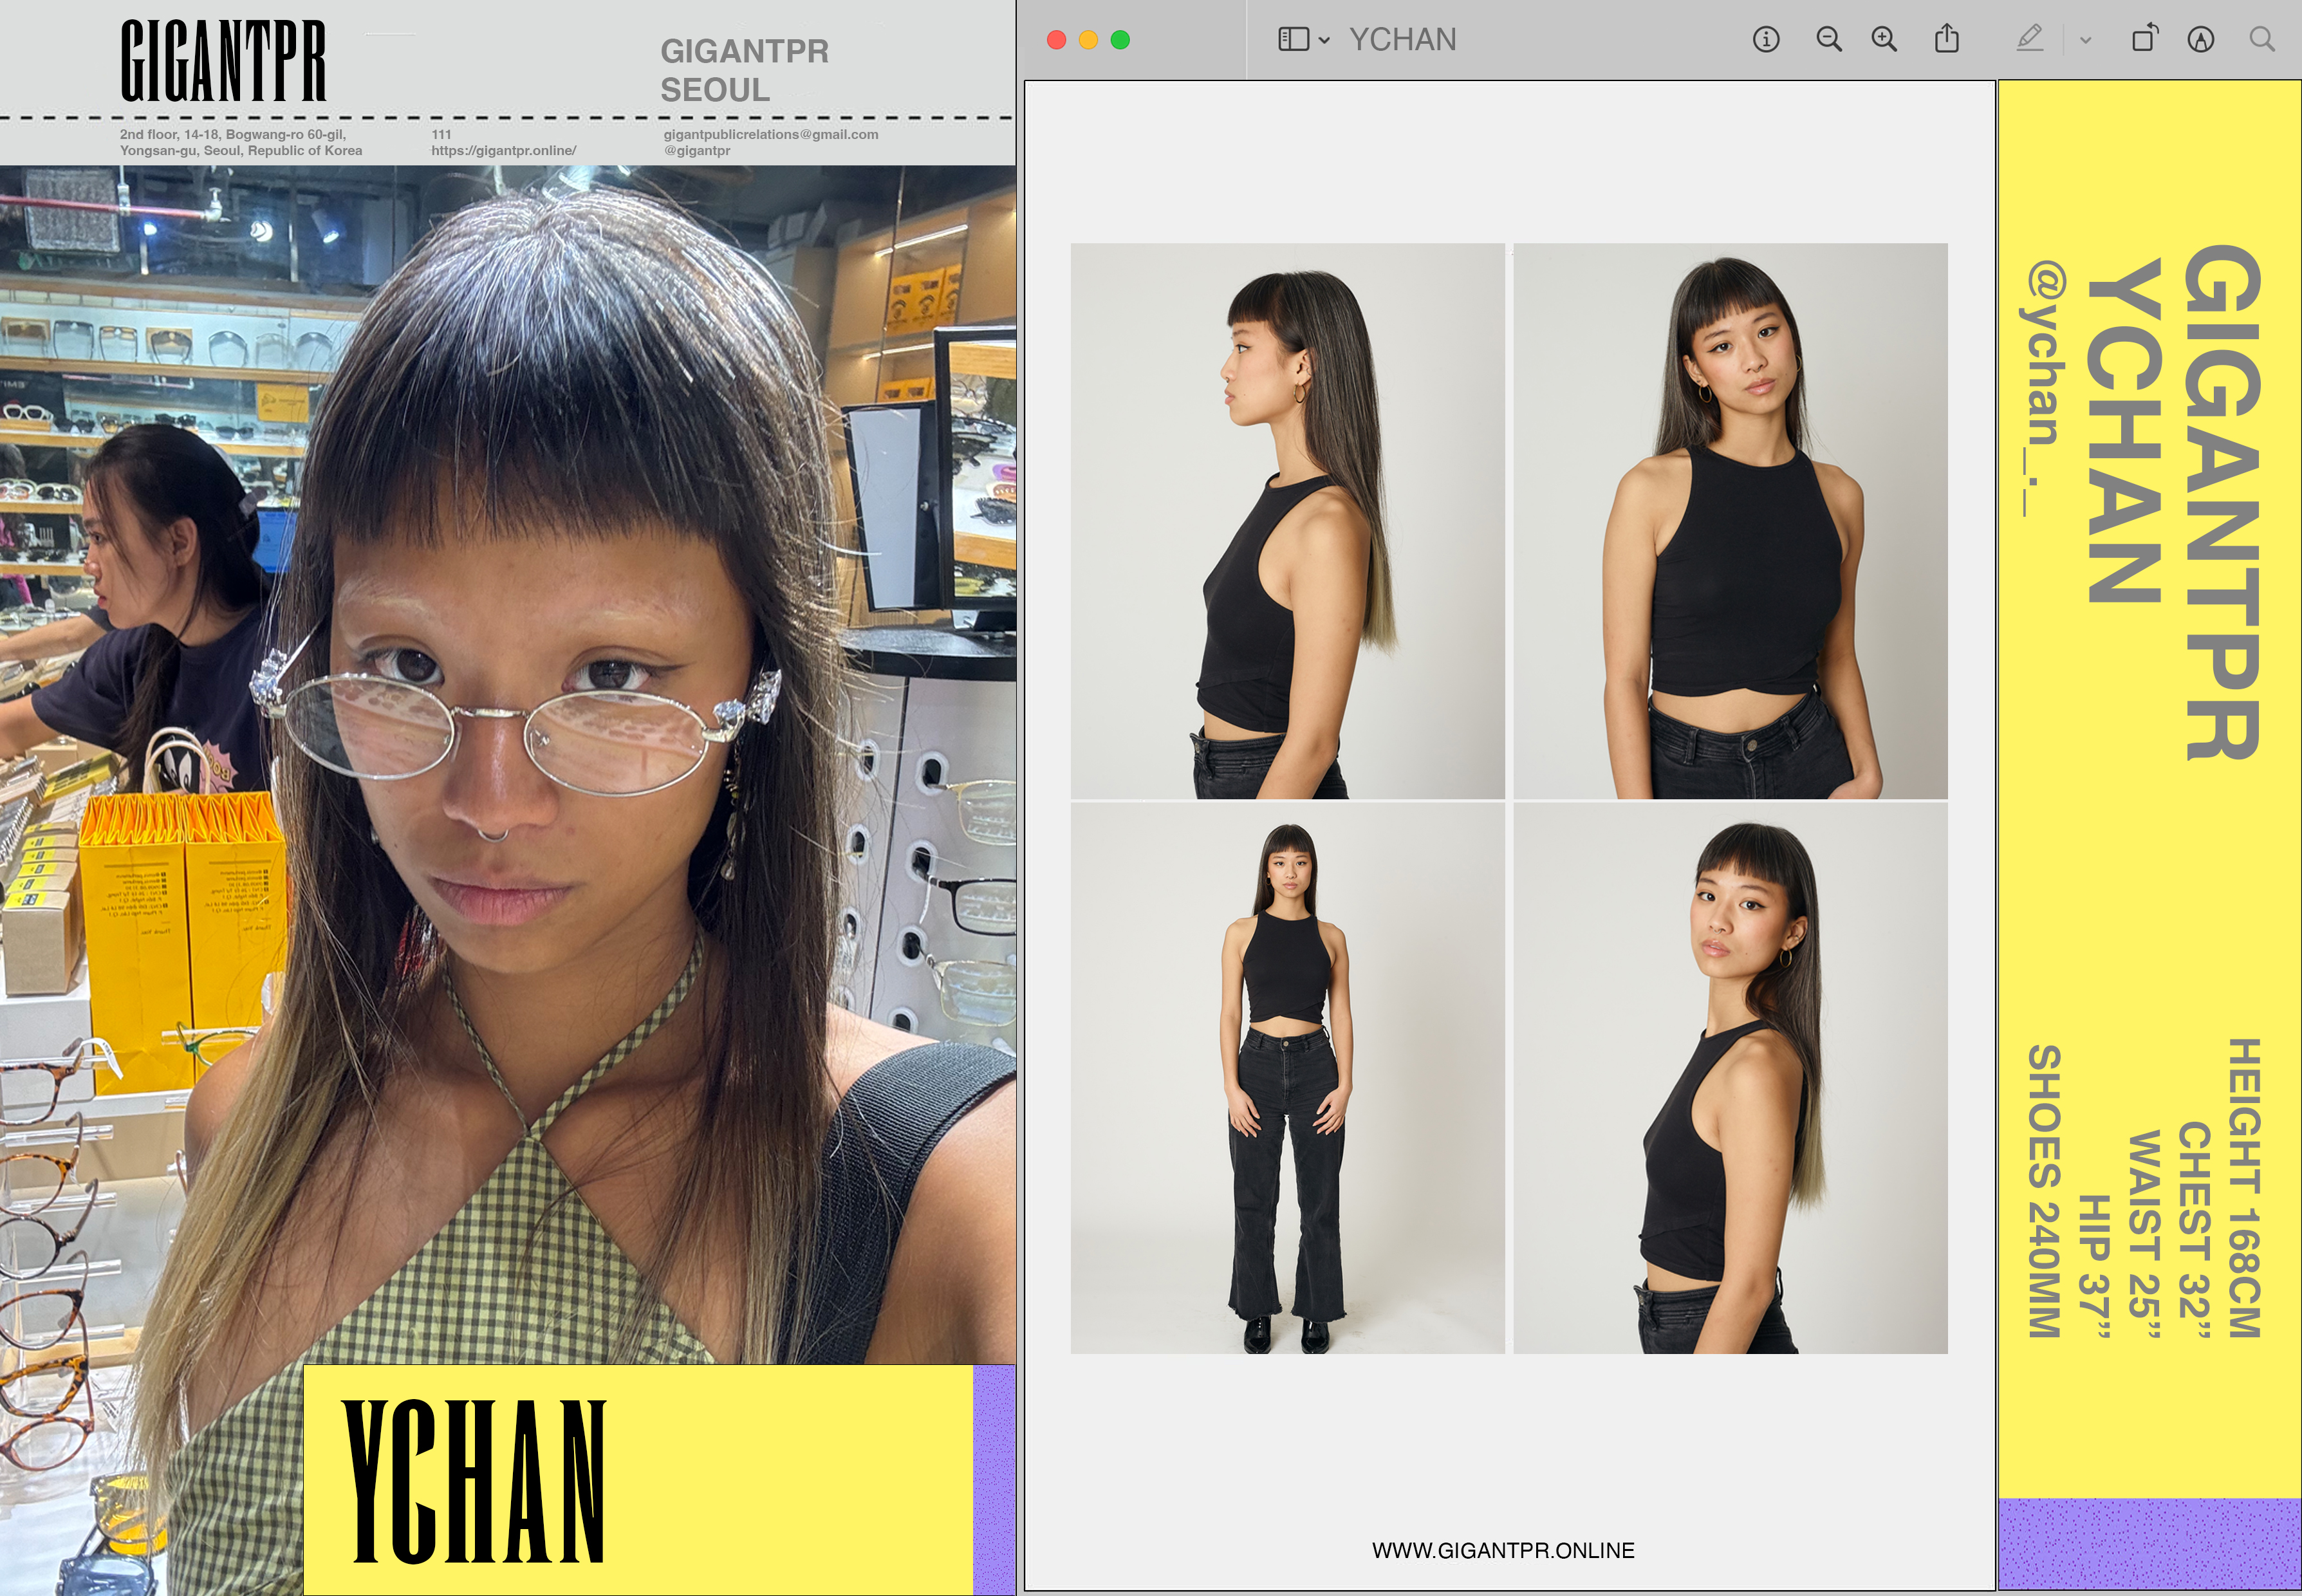
Task: Click the Zoom In magnifier
Action: (x=1884, y=40)
